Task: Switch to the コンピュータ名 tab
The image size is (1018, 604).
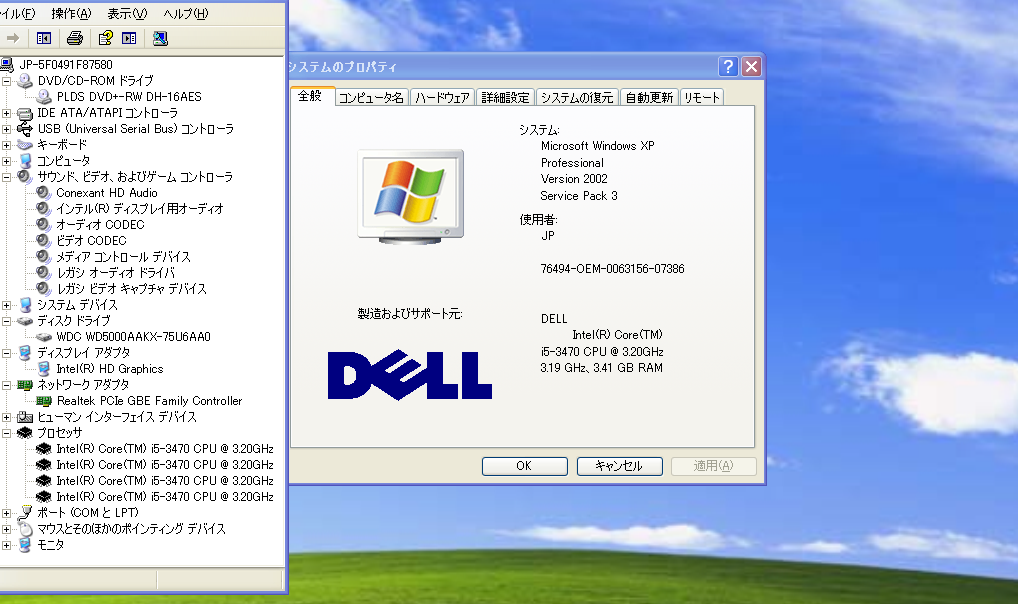Action: 371,98
